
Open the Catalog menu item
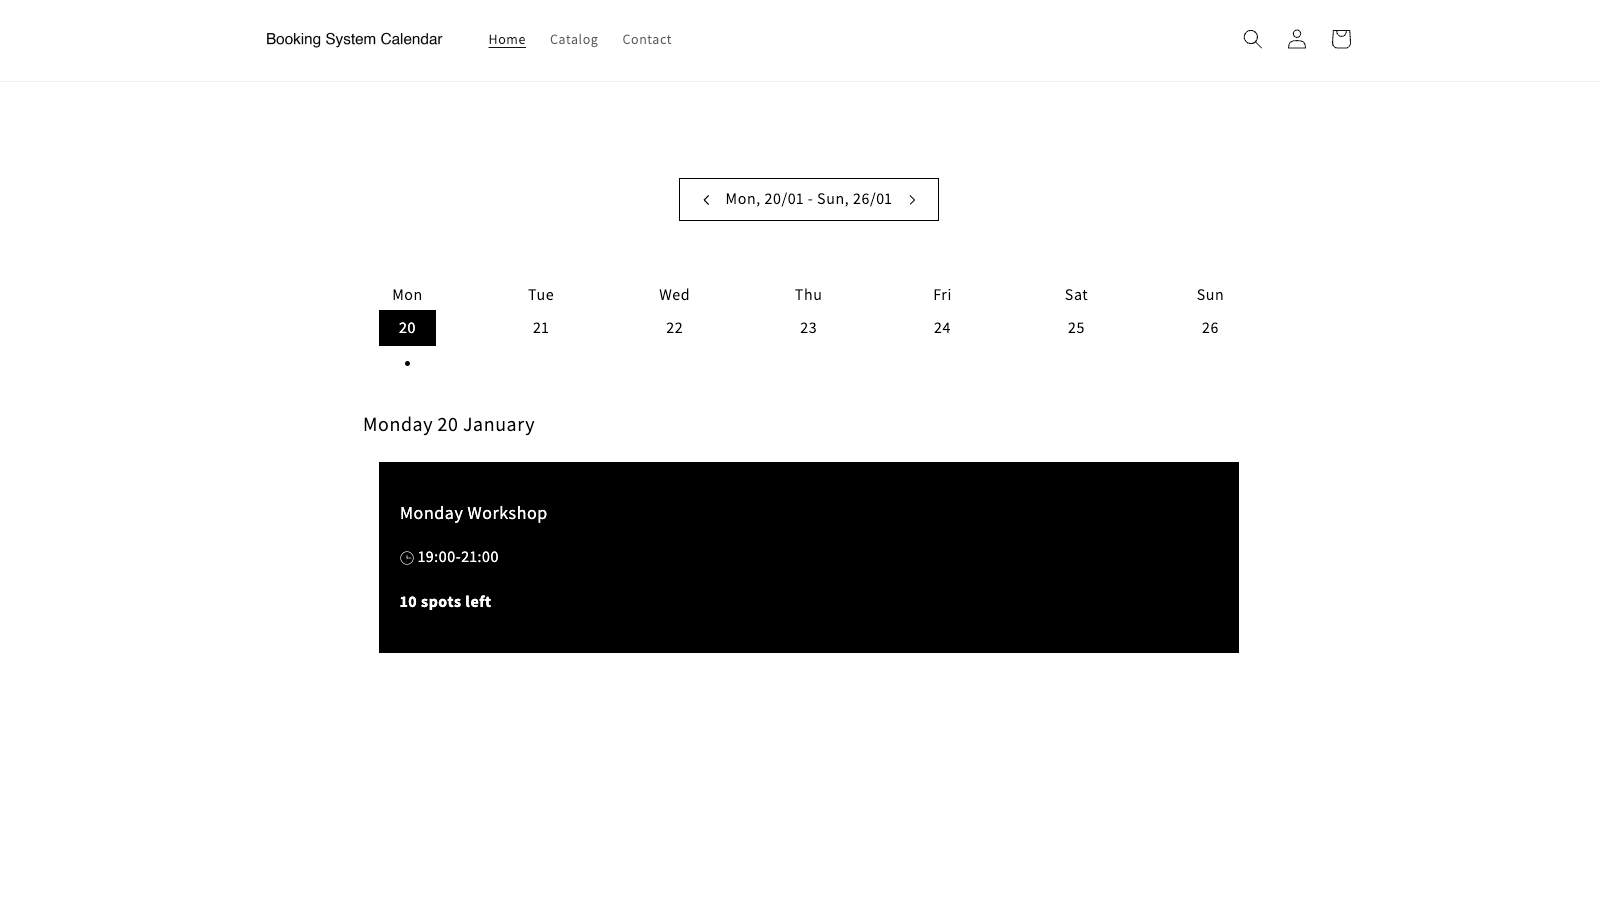pyautogui.click(x=574, y=40)
